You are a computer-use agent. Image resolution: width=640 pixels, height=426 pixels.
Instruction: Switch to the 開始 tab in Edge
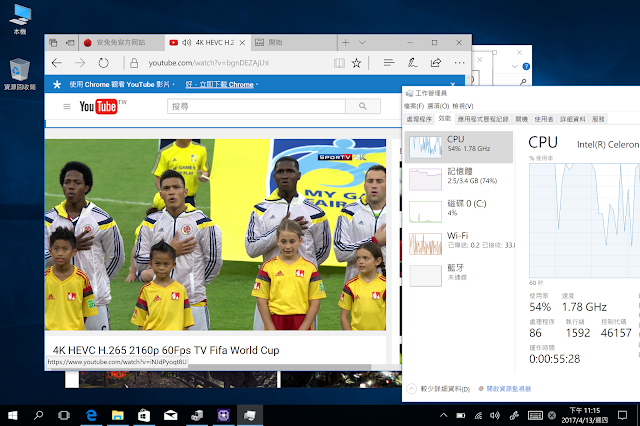[x=294, y=42]
